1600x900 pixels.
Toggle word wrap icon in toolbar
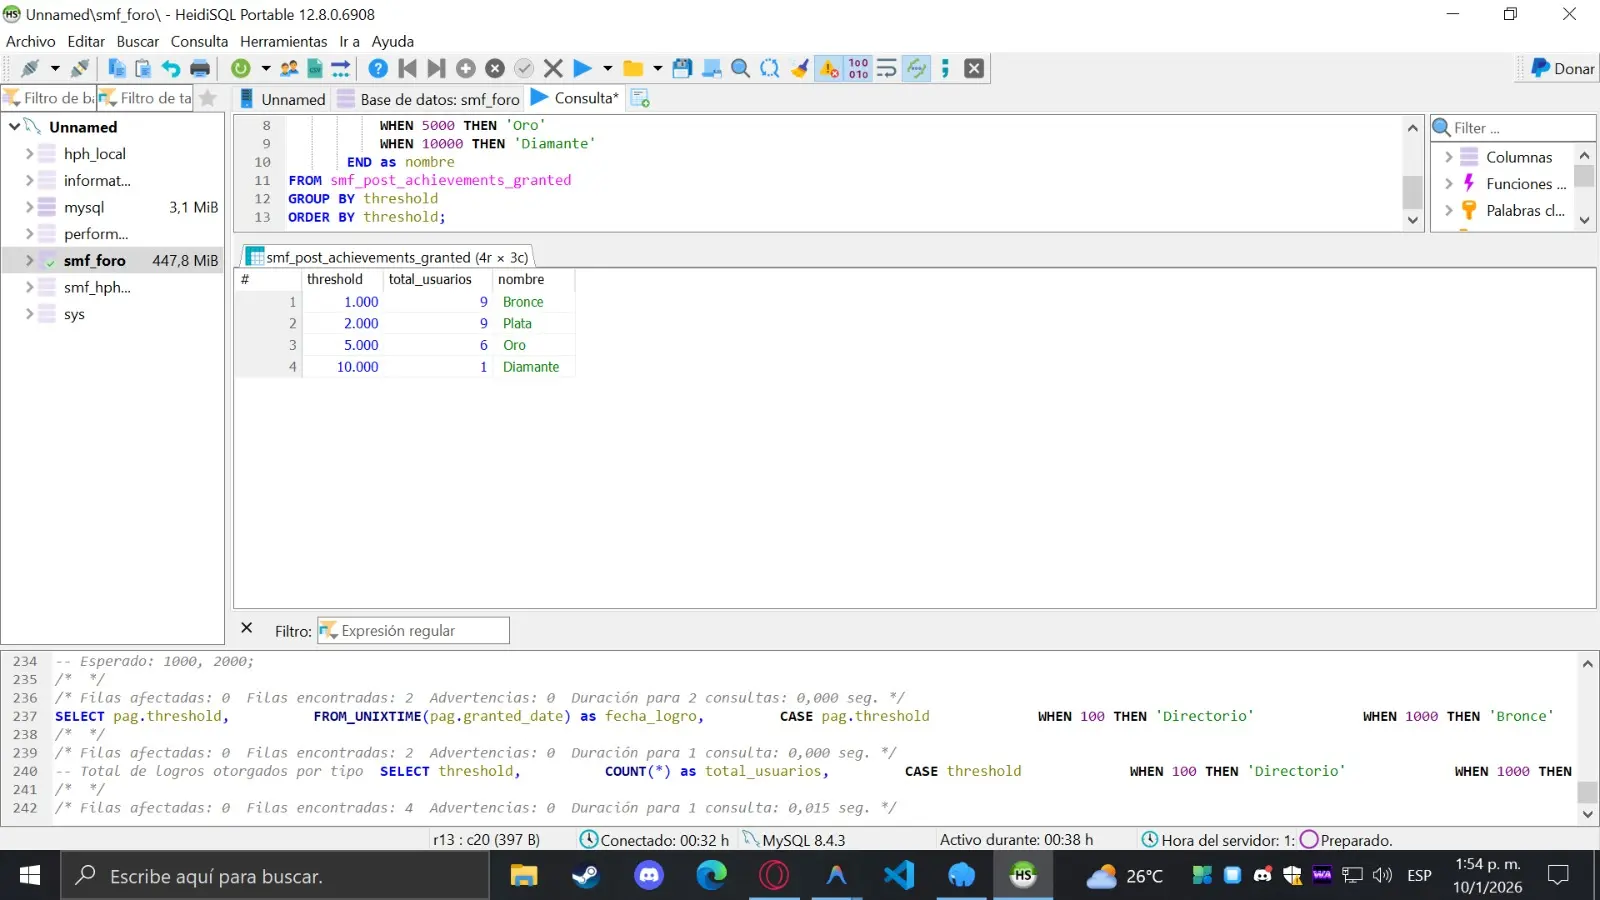tap(887, 68)
